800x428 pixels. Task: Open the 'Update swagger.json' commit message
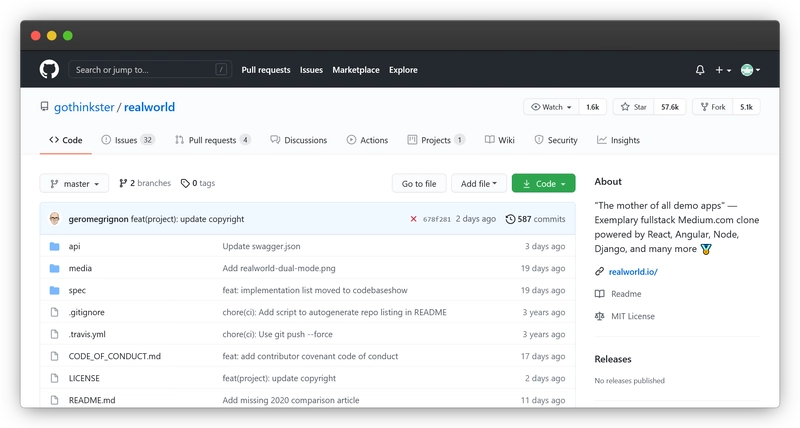pyautogui.click(x=261, y=246)
